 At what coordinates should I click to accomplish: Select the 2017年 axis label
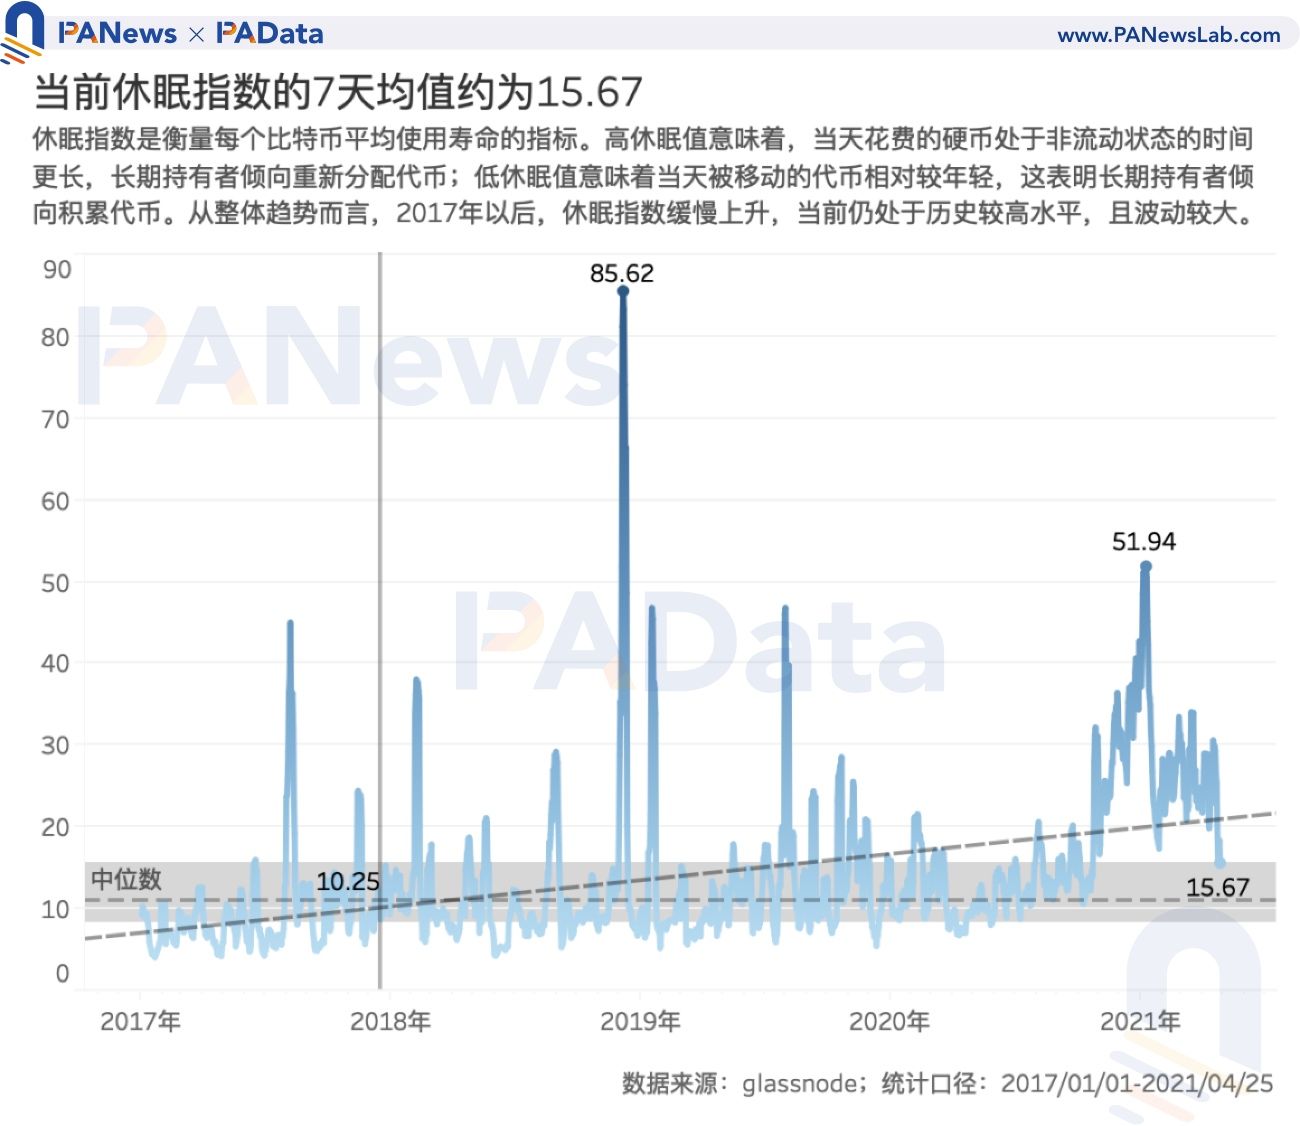140,1021
